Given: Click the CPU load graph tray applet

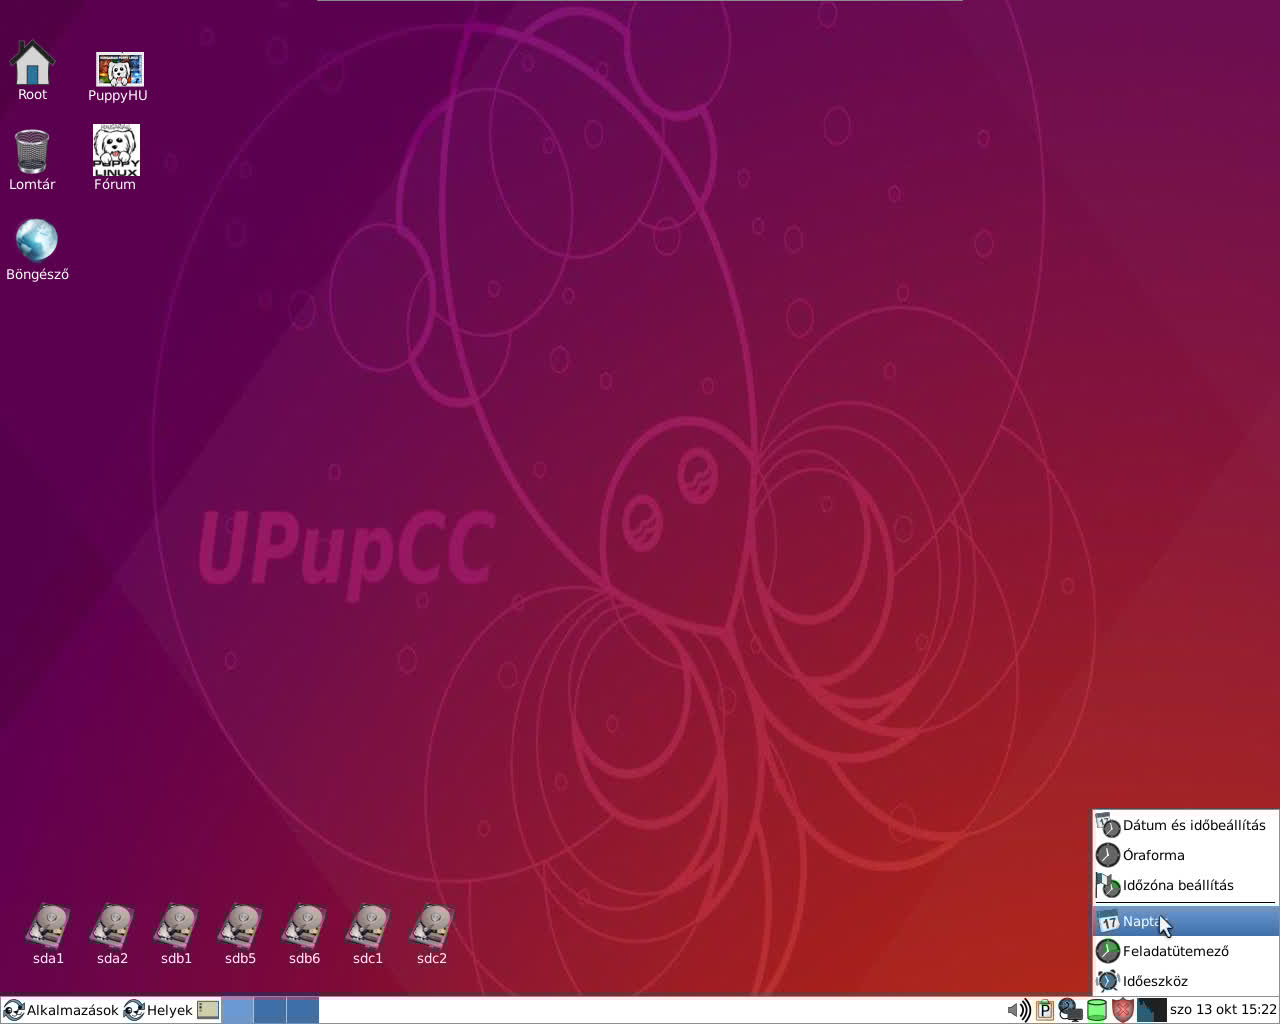Looking at the screenshot, I should 1151,1010.
